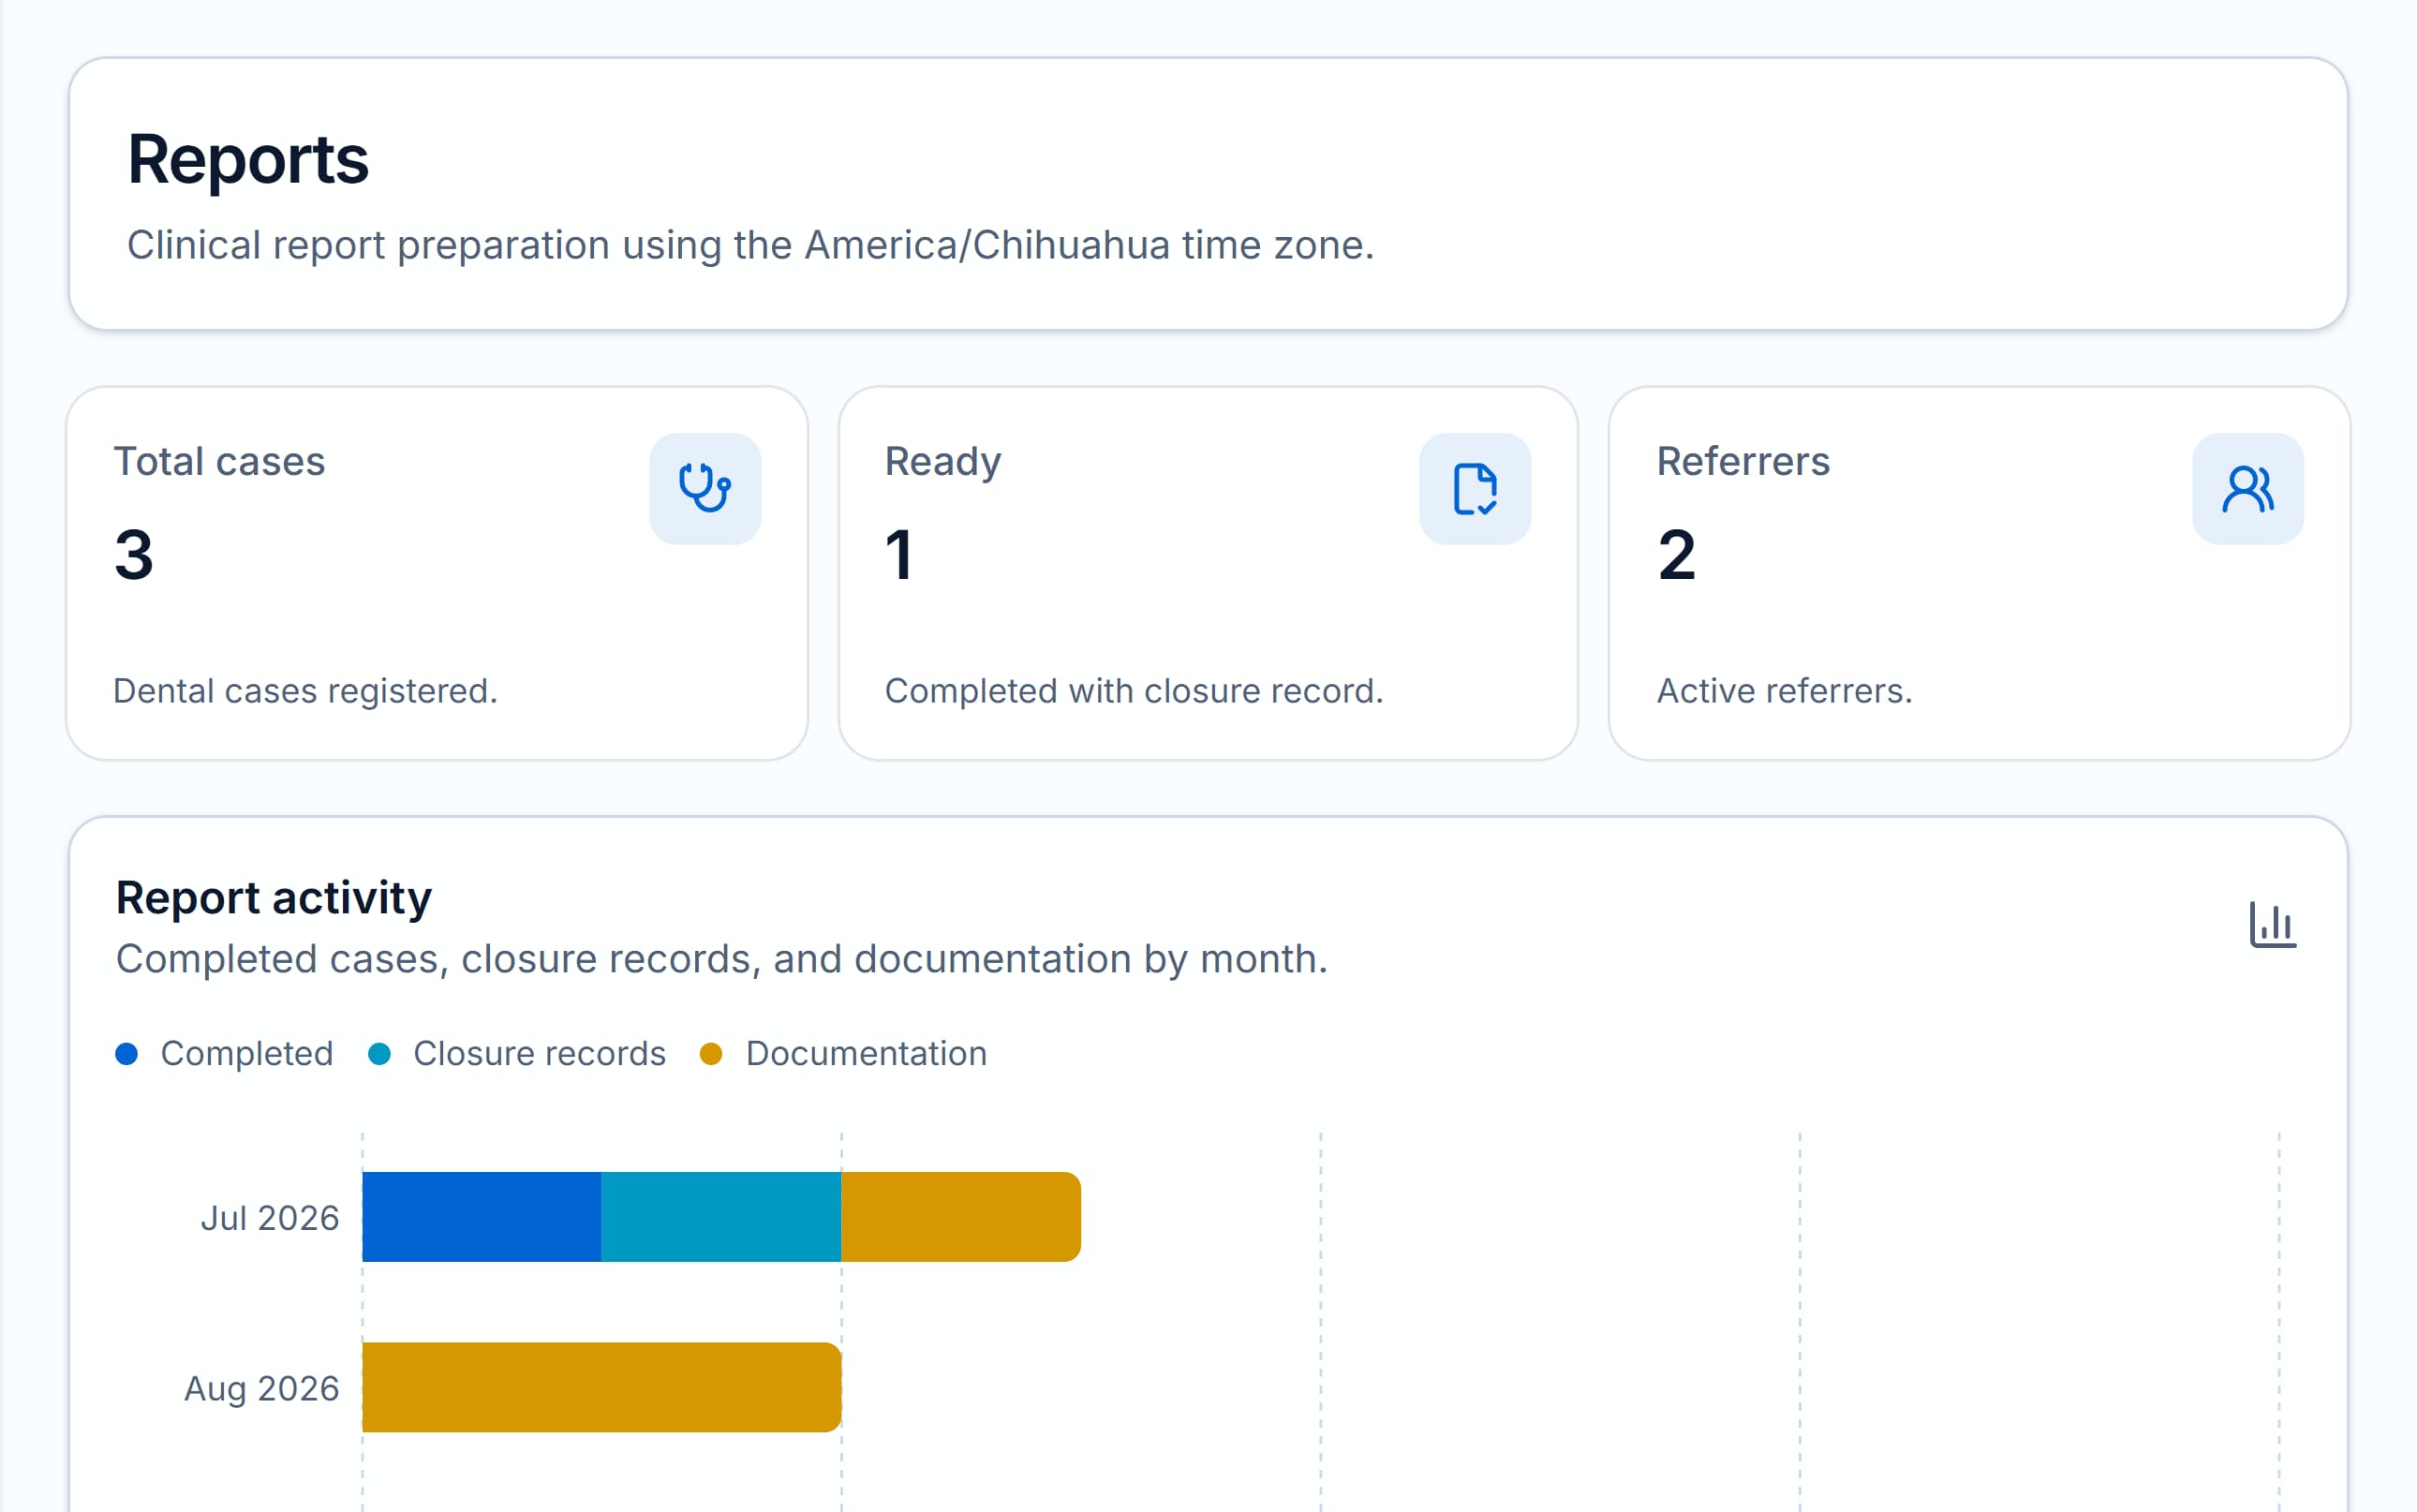Click the users icon in Referrers card
Viewport: 2417px width, 1512px height.
point(2247,489)
